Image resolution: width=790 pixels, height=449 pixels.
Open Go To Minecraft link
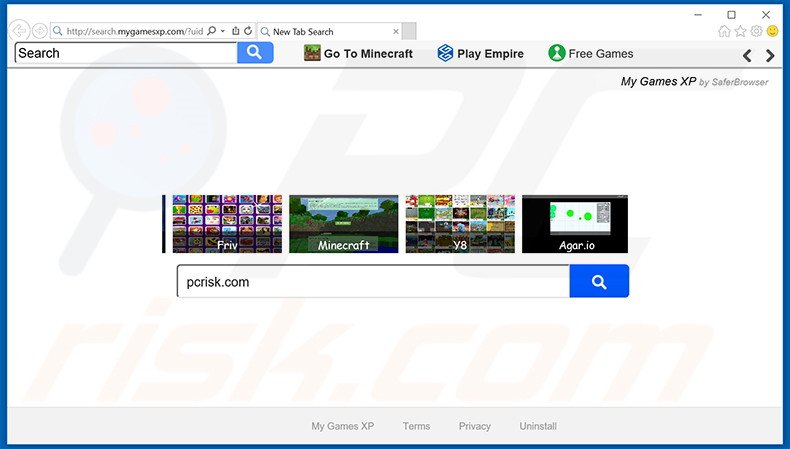point(368,53)
